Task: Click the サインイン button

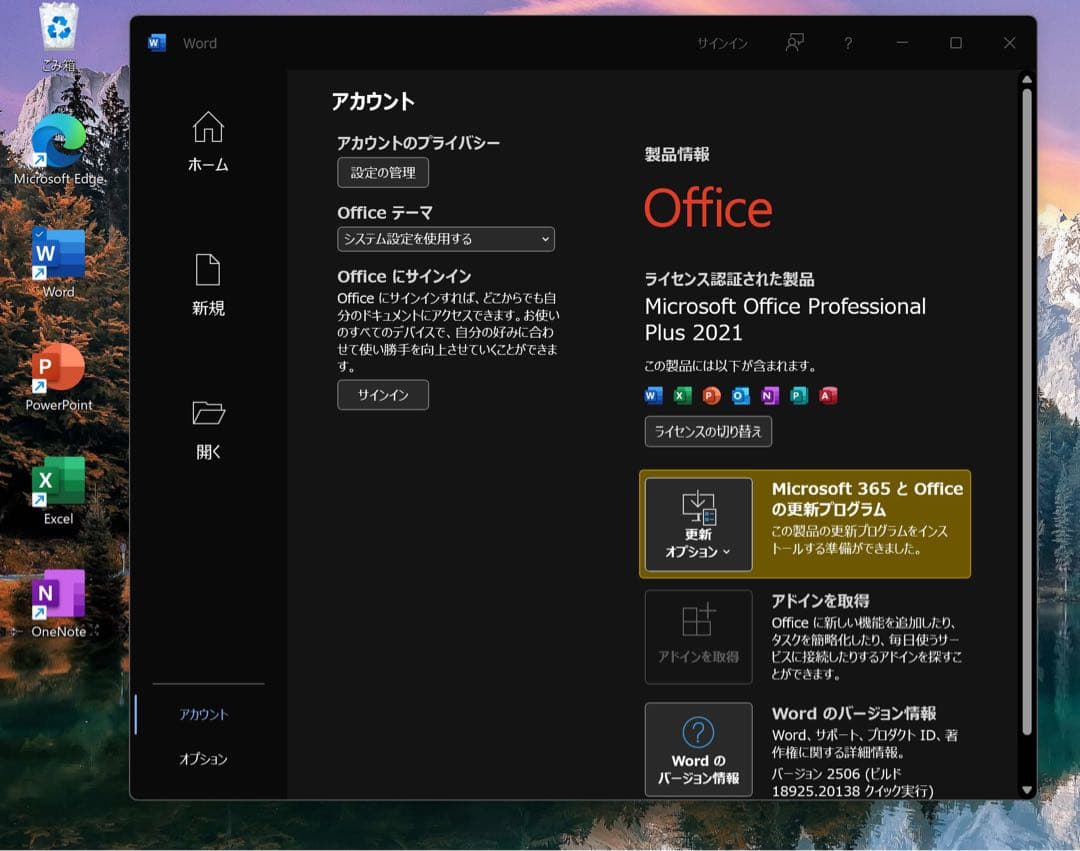Action: pyautogui.click(x=383, y=395)
